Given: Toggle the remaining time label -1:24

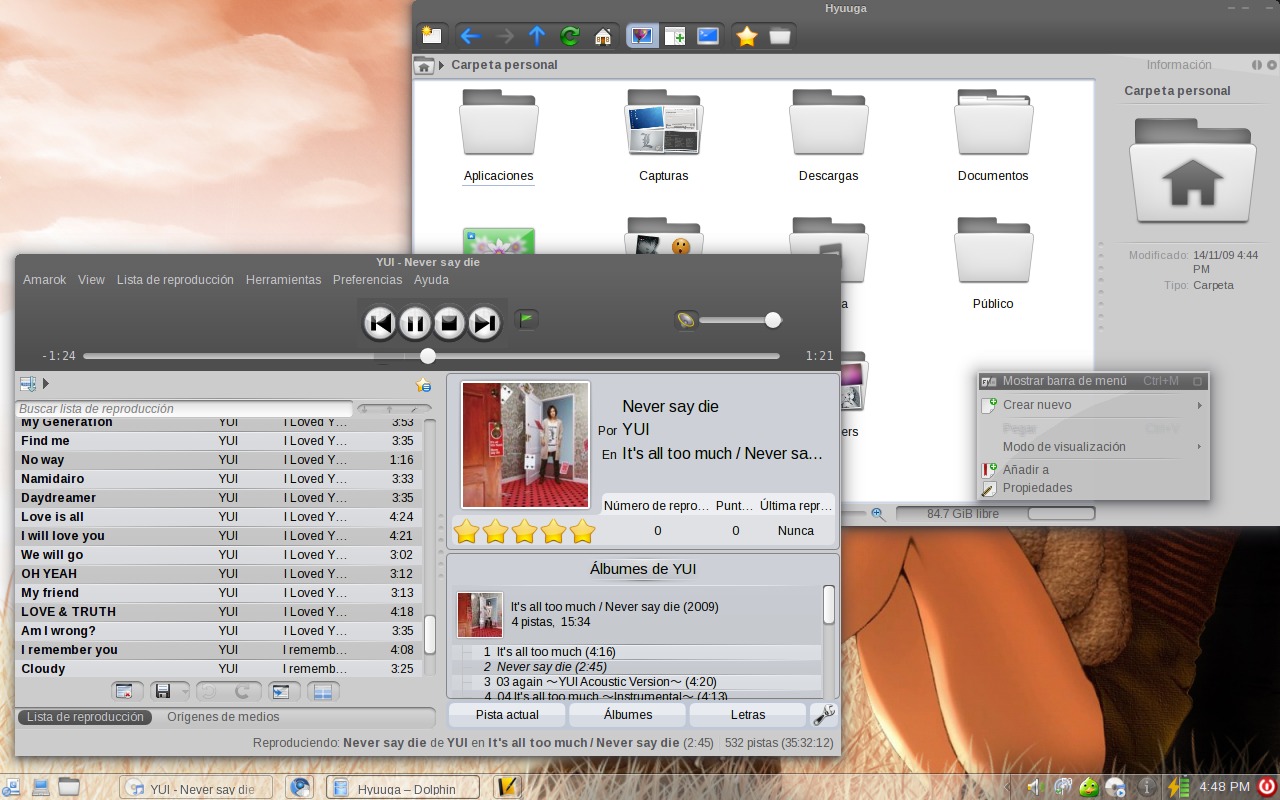Looking at the screenshot, I should [59, 356].
